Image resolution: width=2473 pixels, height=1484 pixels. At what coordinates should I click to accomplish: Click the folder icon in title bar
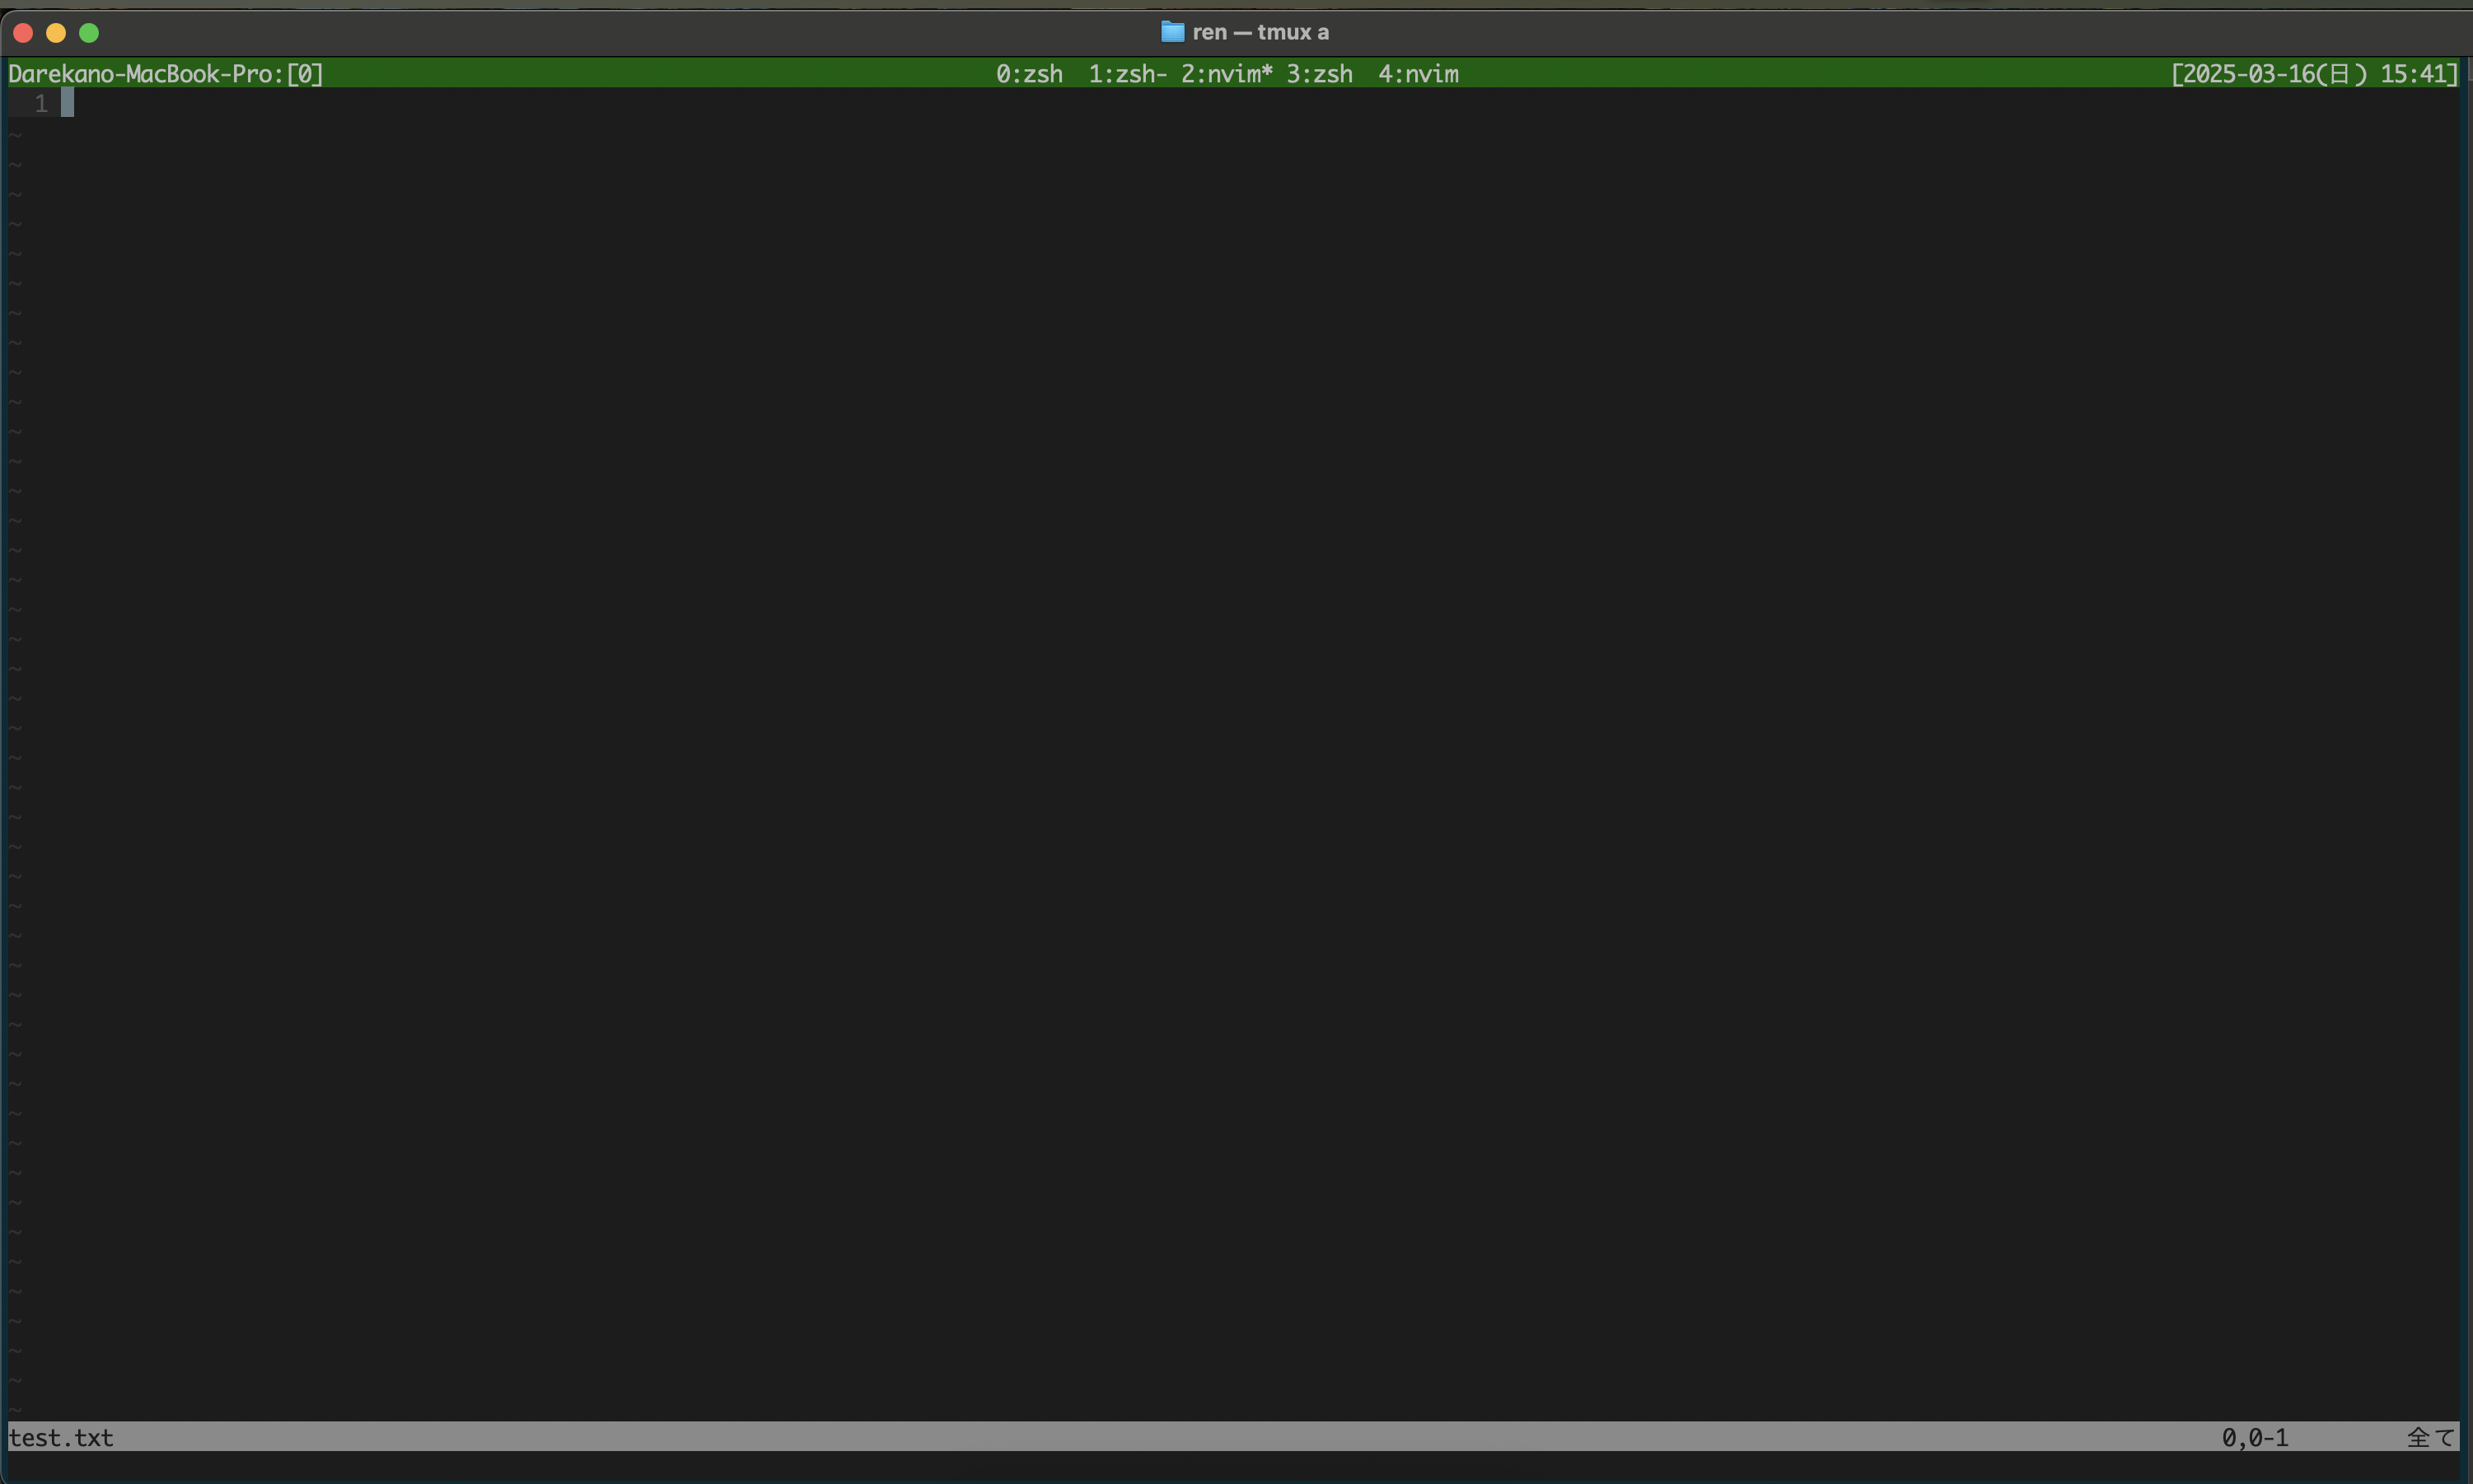coord(1172,32)
